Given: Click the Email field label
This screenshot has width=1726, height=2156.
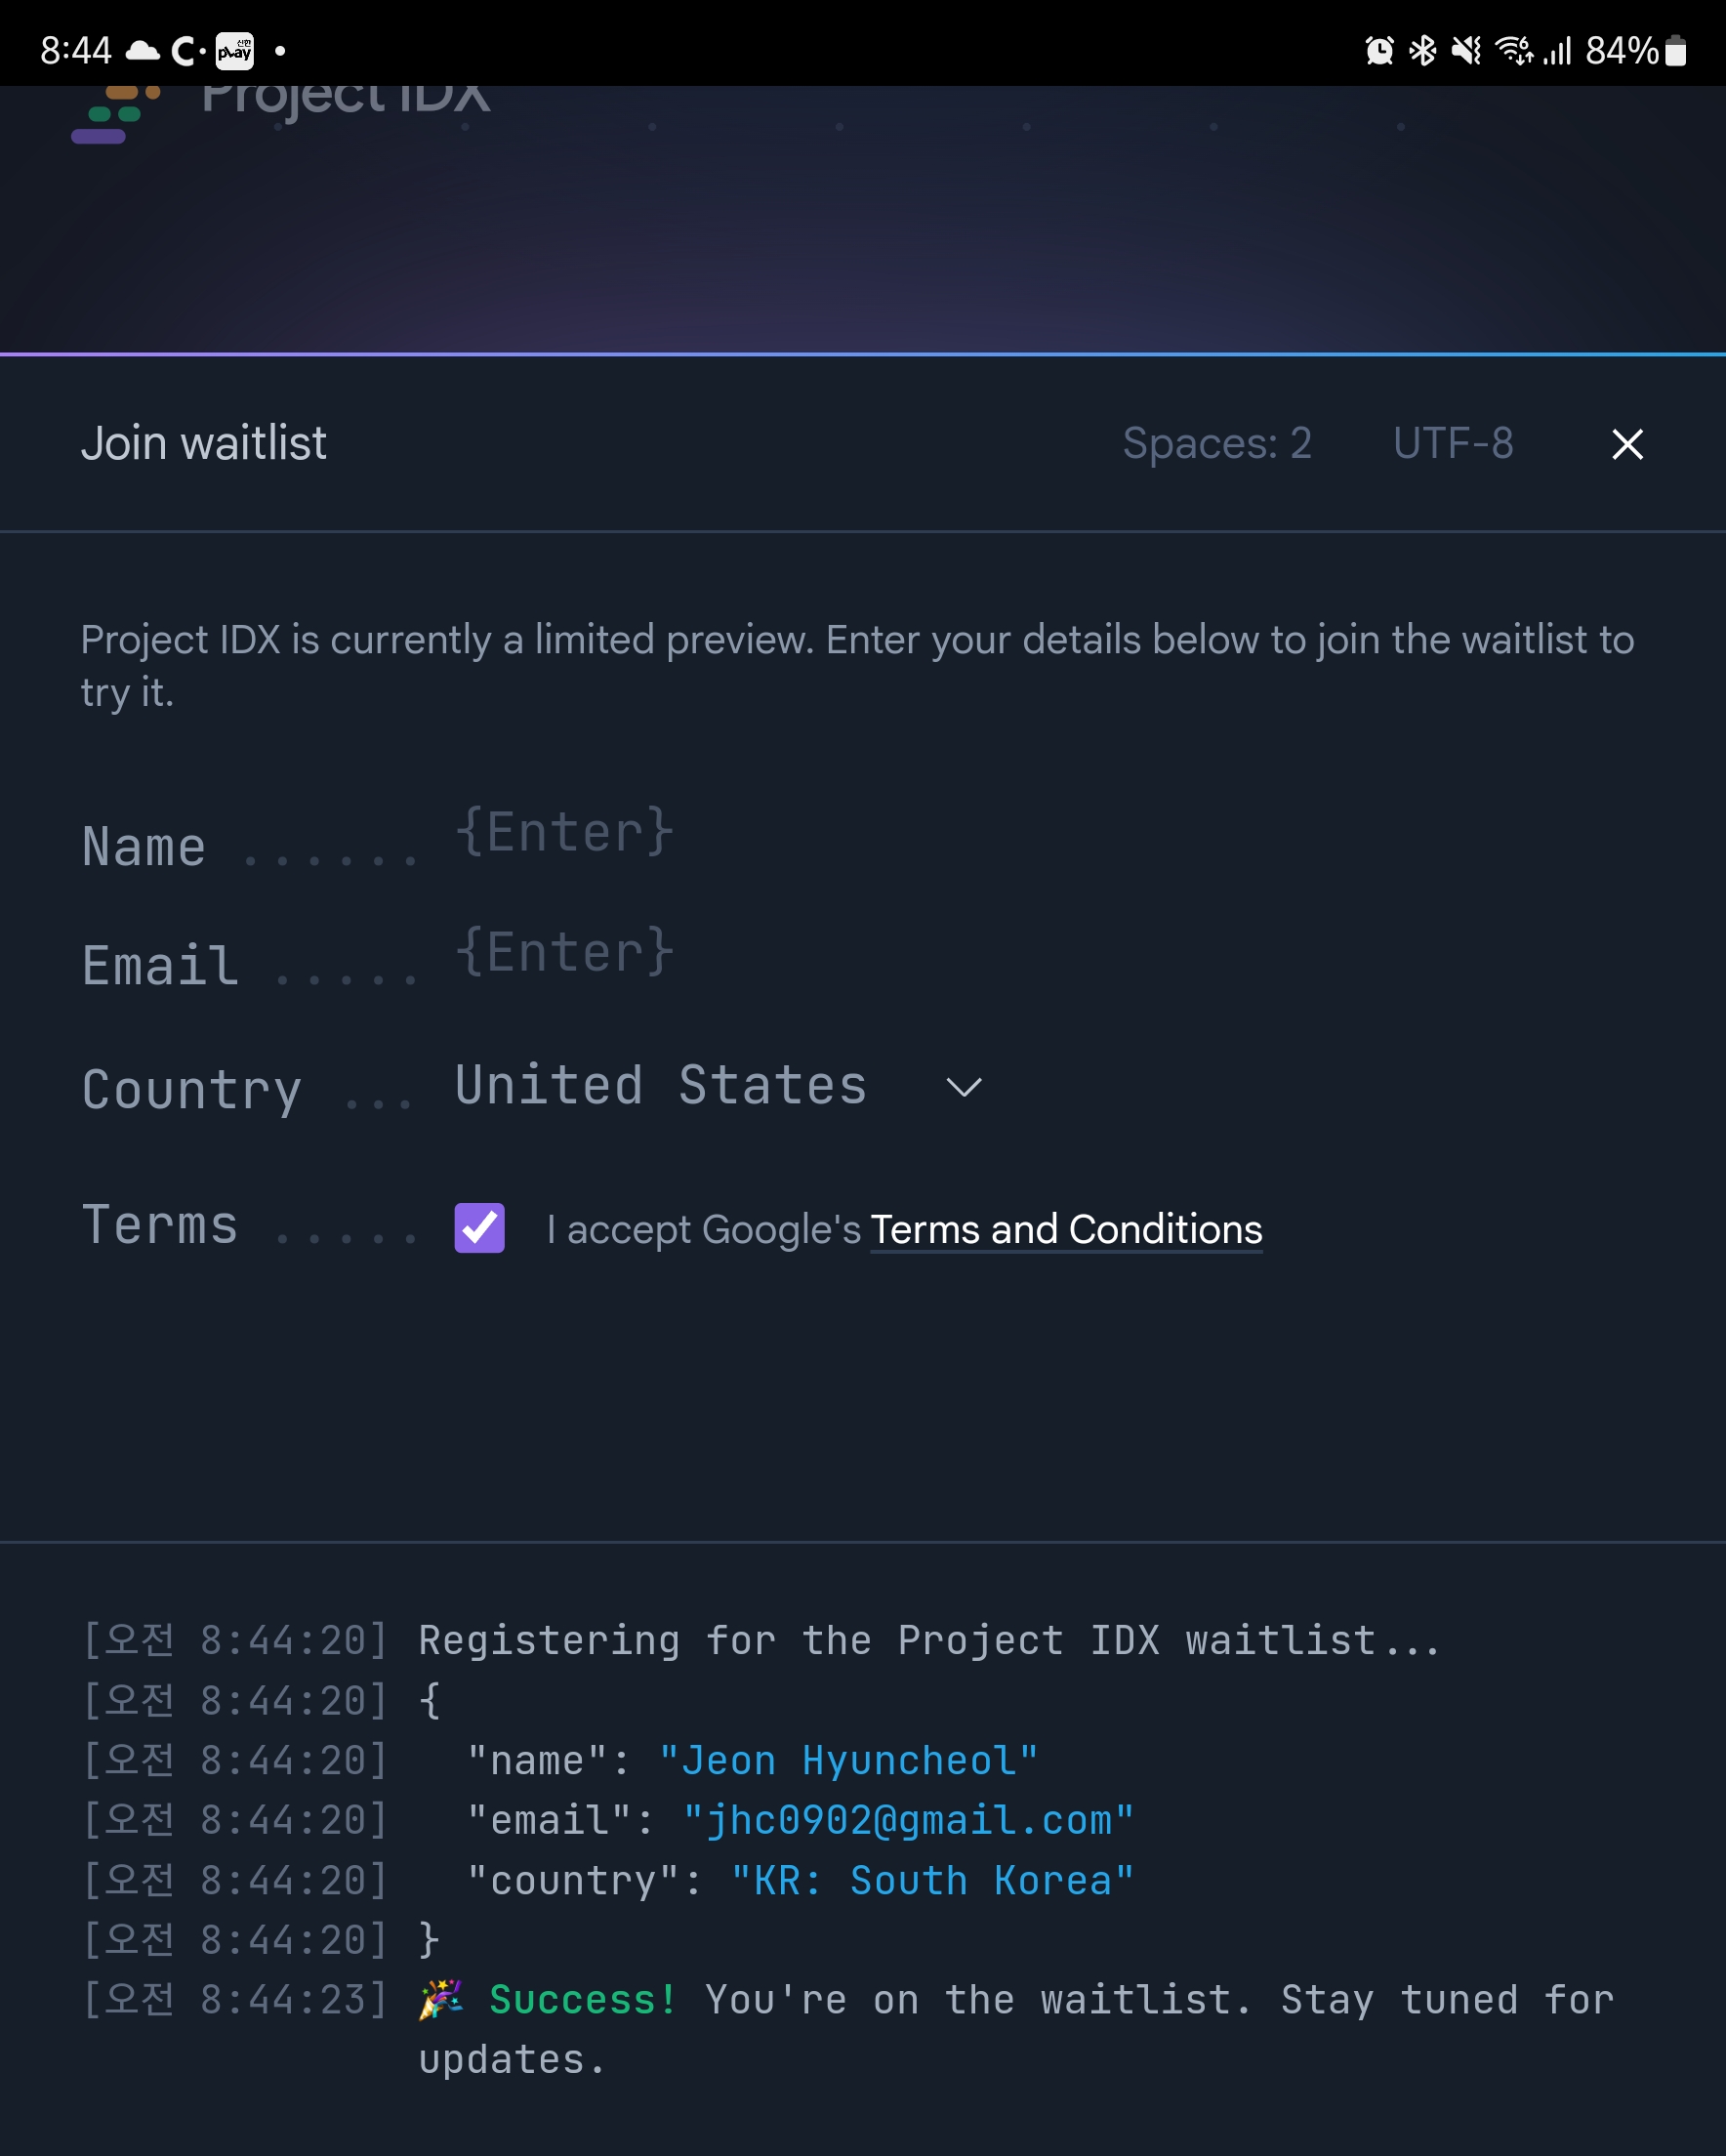Looking at the screenshot, I should 160,967.
